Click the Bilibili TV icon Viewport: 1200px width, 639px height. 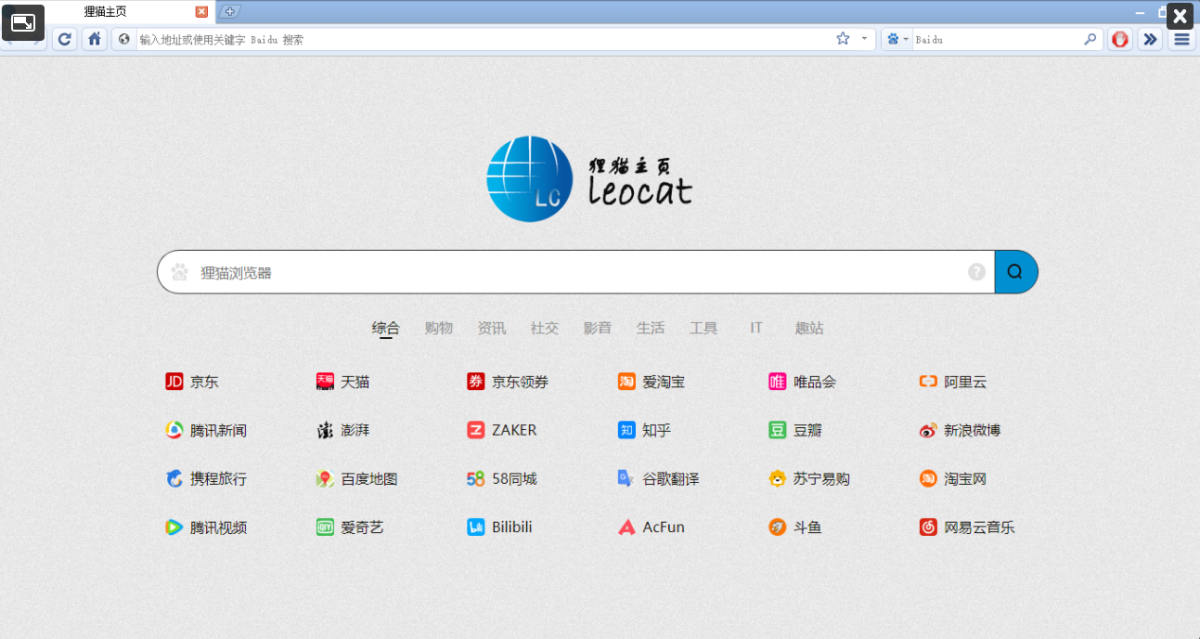[x=475, y=527]
